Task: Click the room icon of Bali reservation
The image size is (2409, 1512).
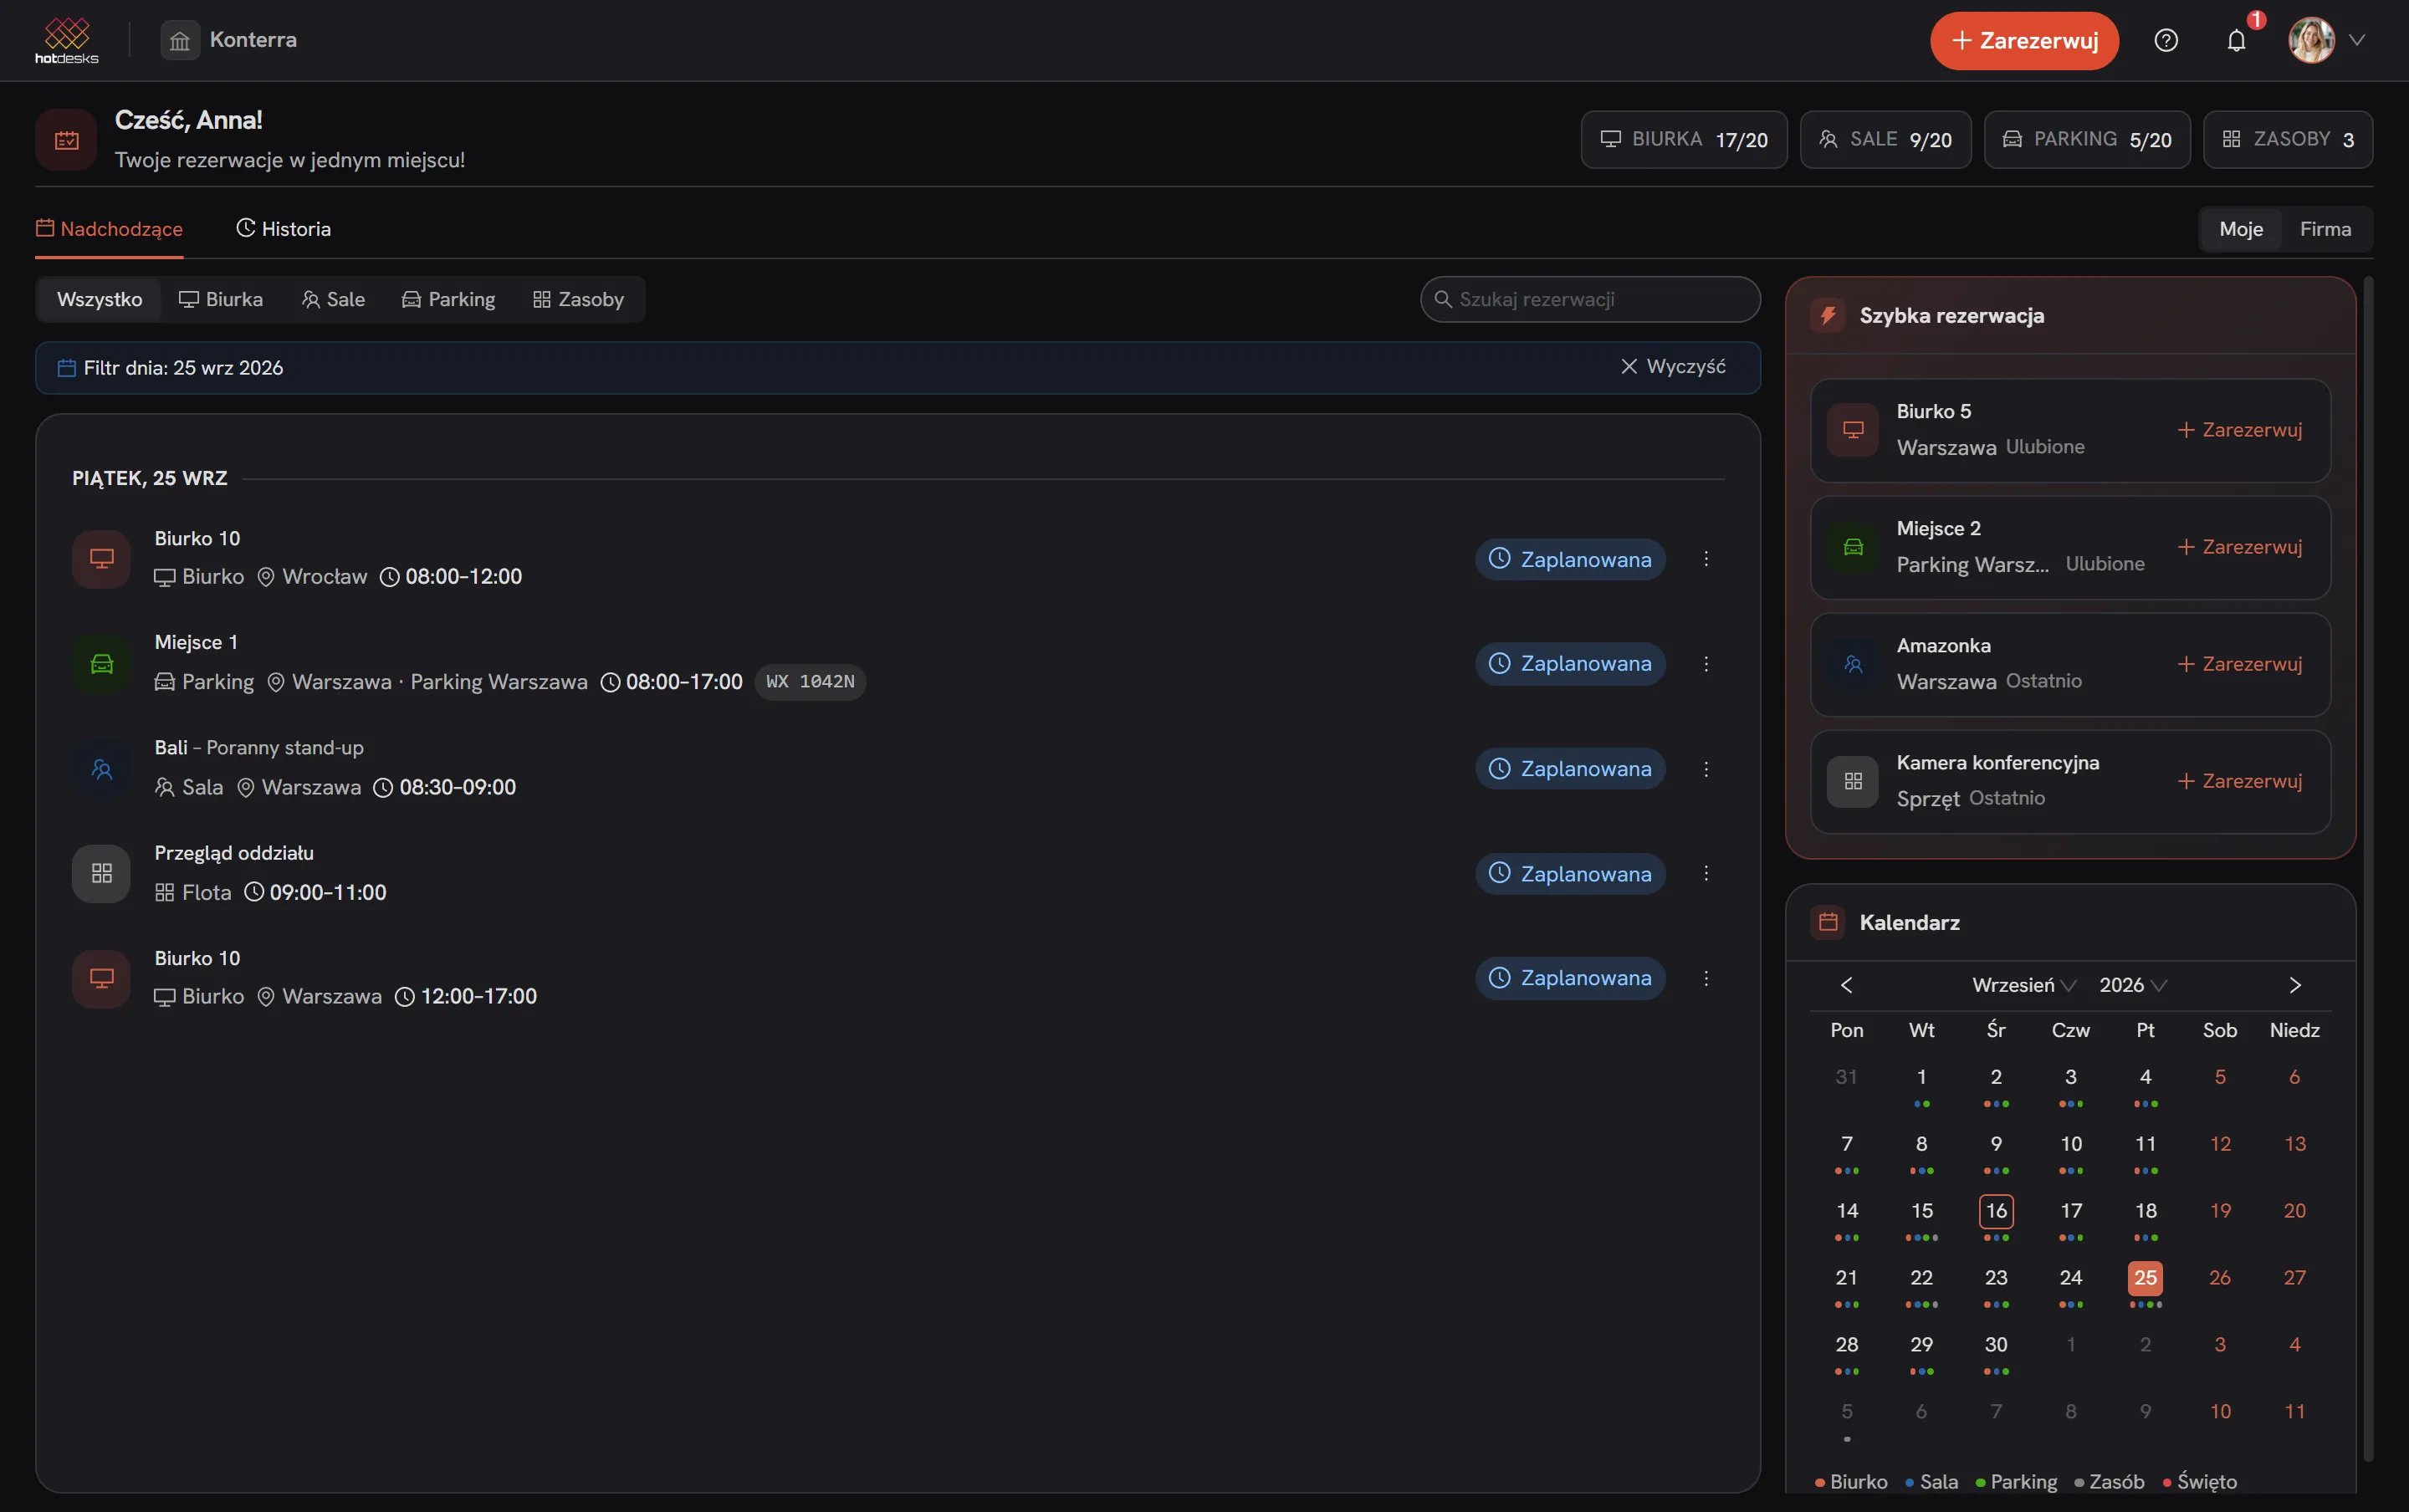Action: (x=101, y=769)
